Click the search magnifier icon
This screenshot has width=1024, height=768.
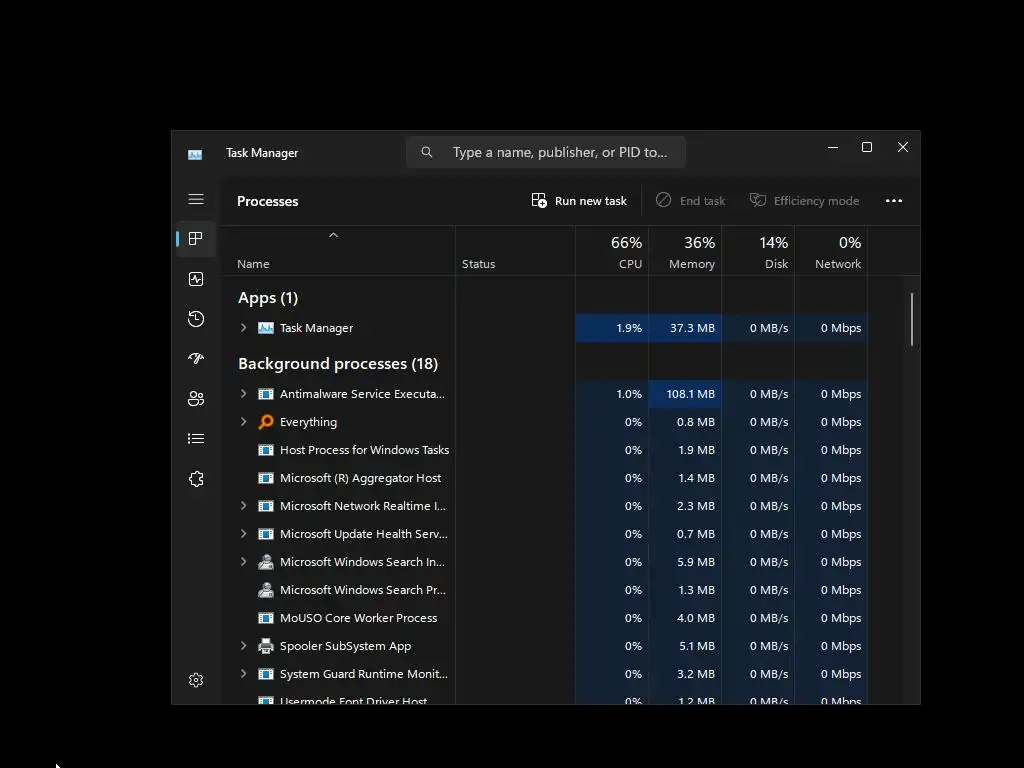426,152
